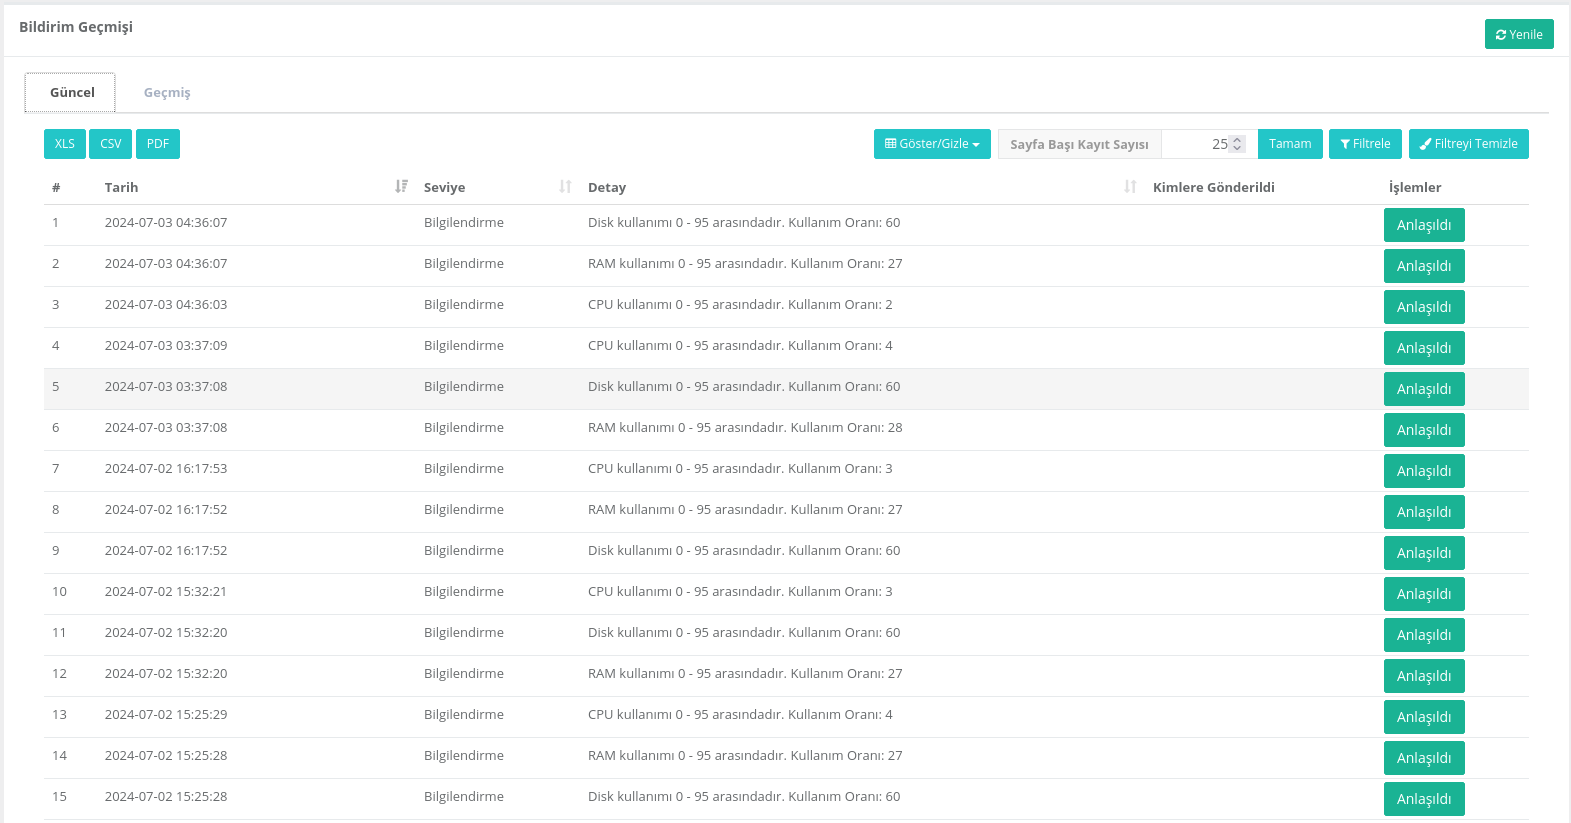The image size is (1571, 823).
Task: Sort by the Detay column sort icon
Action: click(1130, 187)
